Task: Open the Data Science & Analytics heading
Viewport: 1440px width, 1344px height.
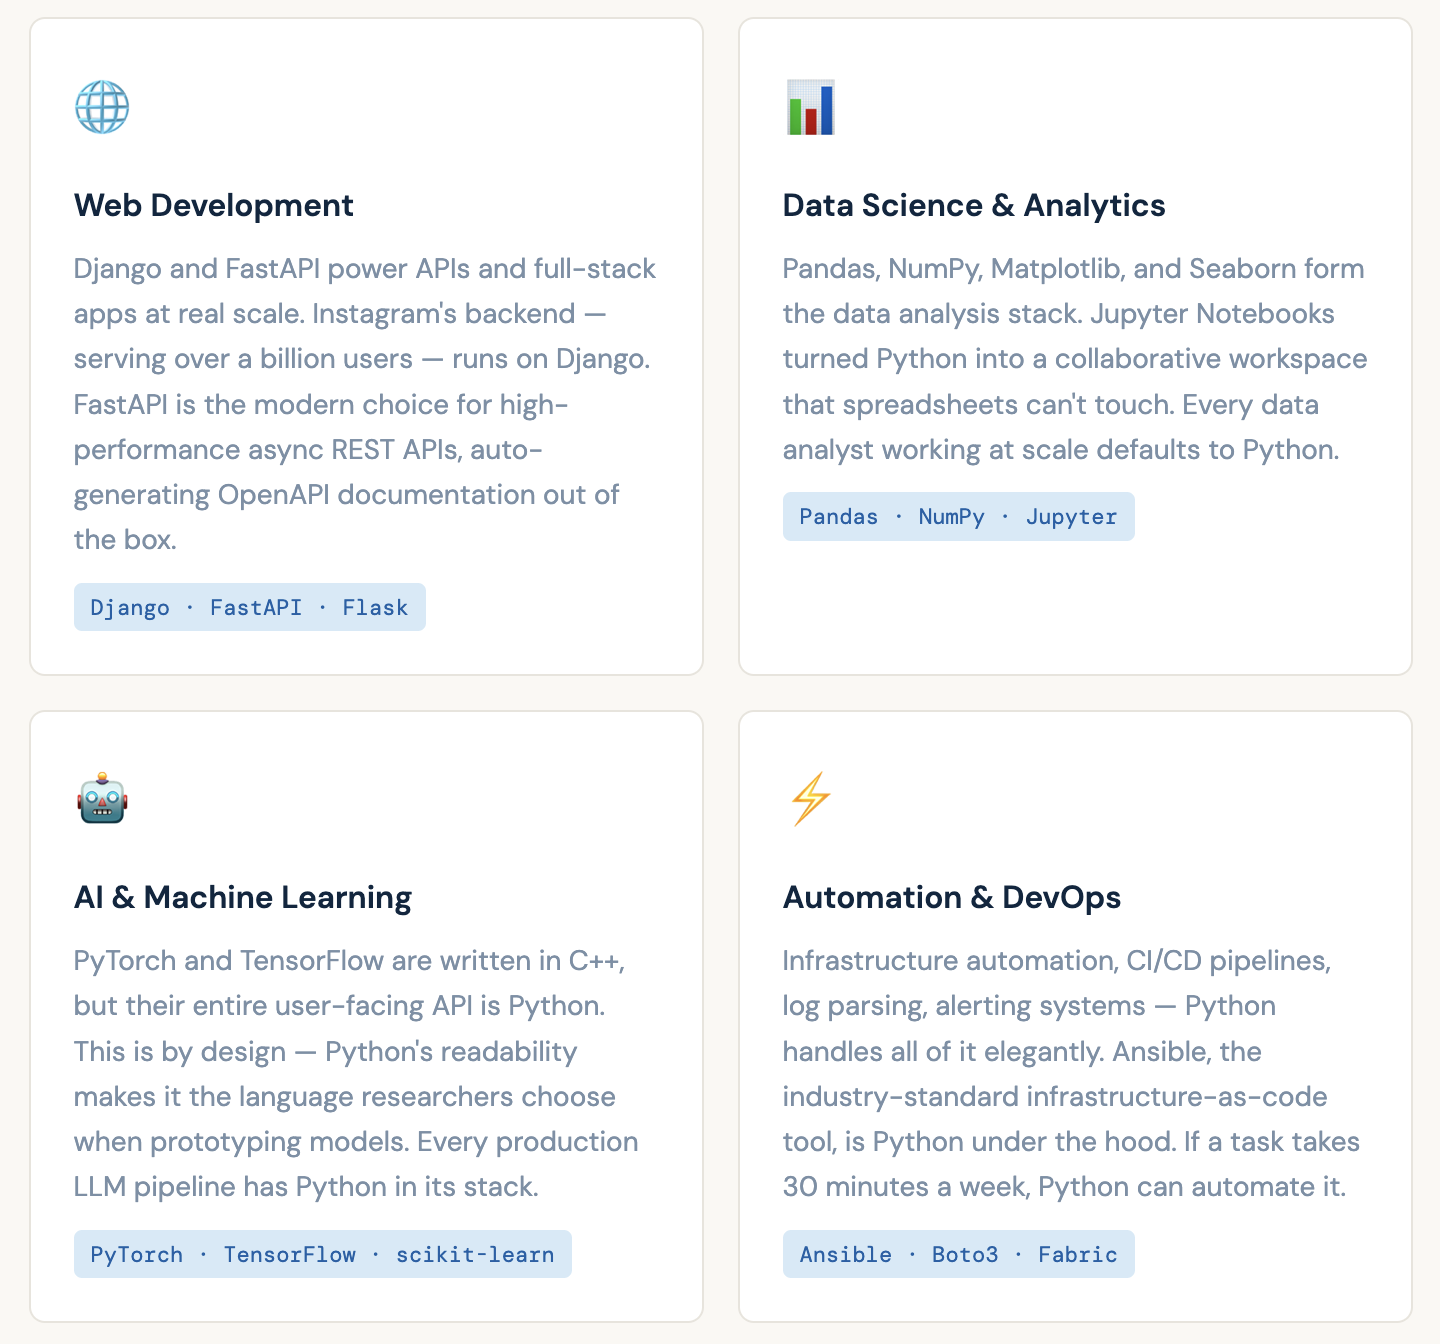Action: (x=973, y=205)
